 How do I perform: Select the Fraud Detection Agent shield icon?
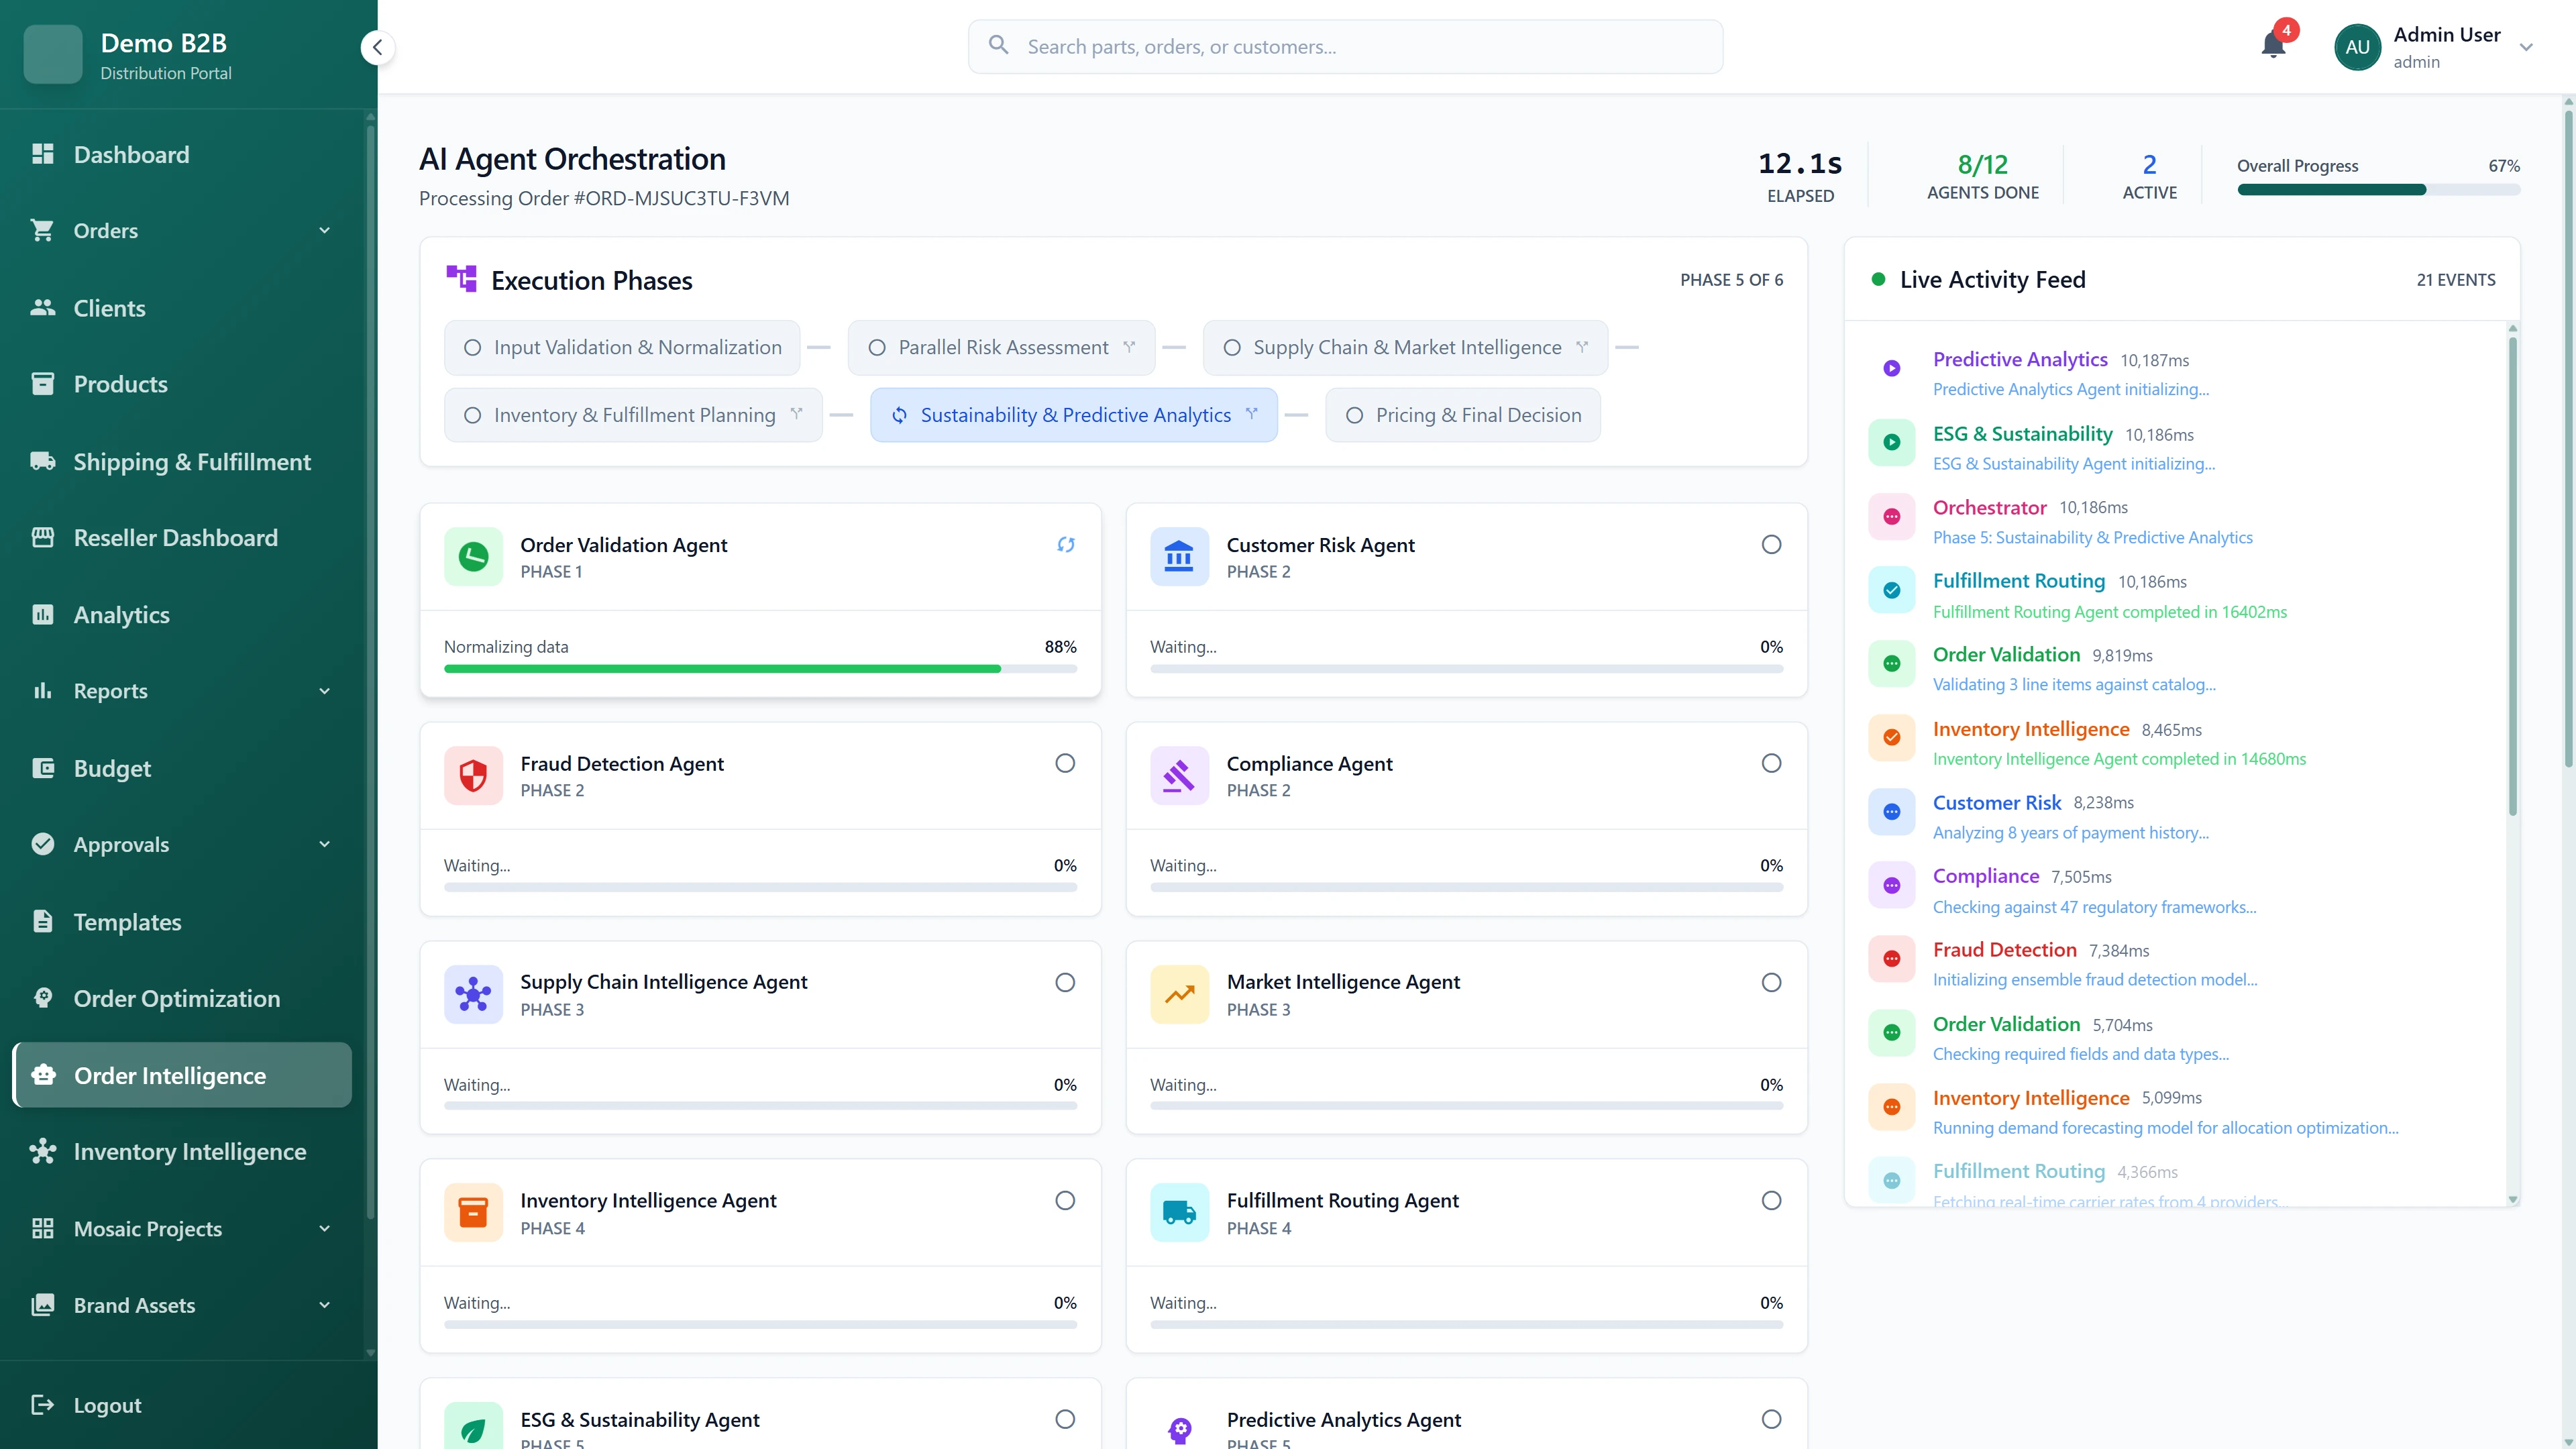coord(472,775)
